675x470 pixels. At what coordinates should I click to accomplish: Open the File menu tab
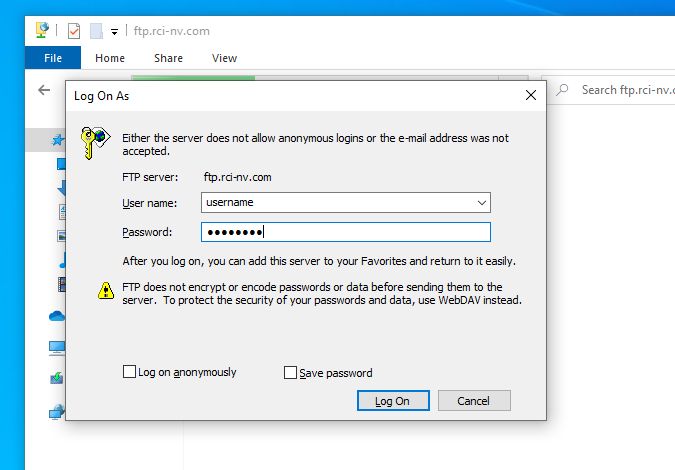pos(53,58)
